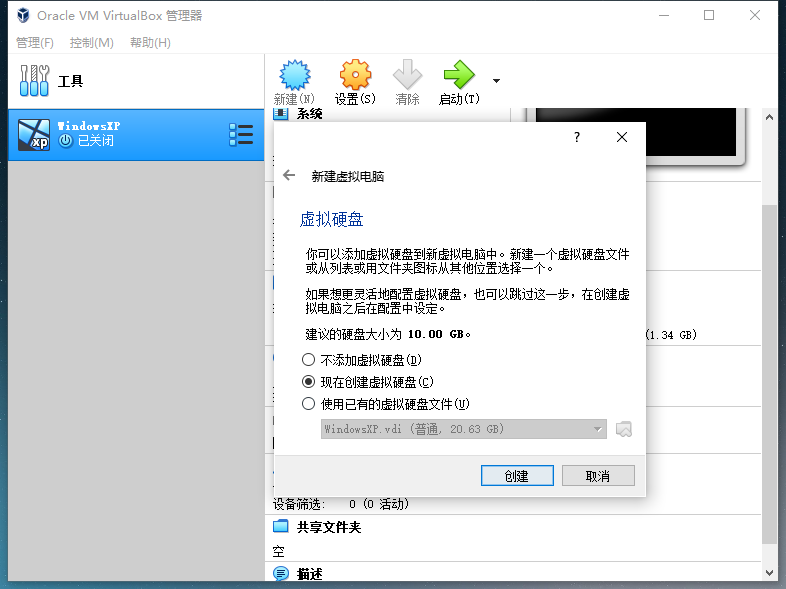The height and width of the screenshot is (589, 786).
Task: Click the 系统 section icon
Action: point(281,114)
